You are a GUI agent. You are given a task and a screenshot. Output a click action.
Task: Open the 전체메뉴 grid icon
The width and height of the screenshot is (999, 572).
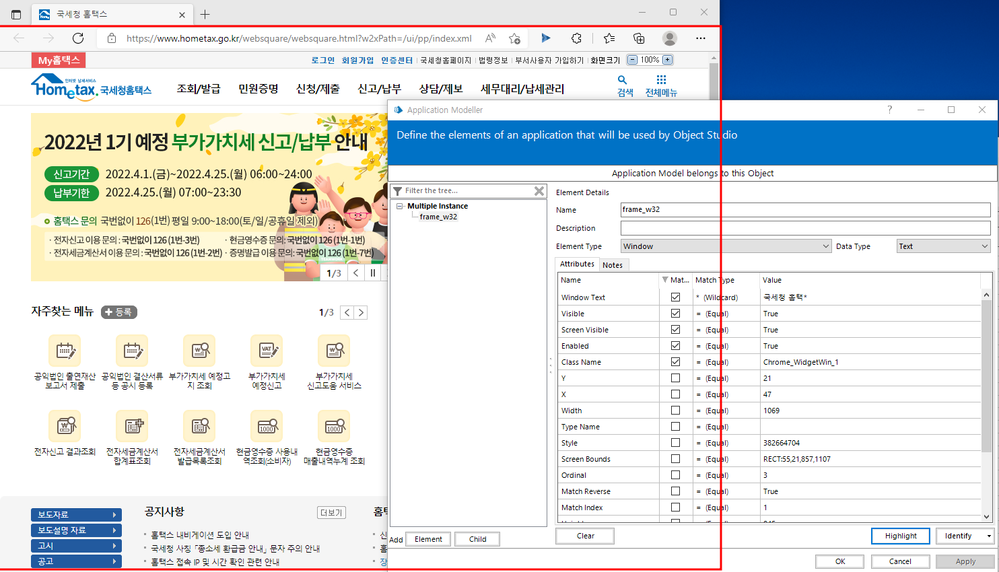coord(660,80)
